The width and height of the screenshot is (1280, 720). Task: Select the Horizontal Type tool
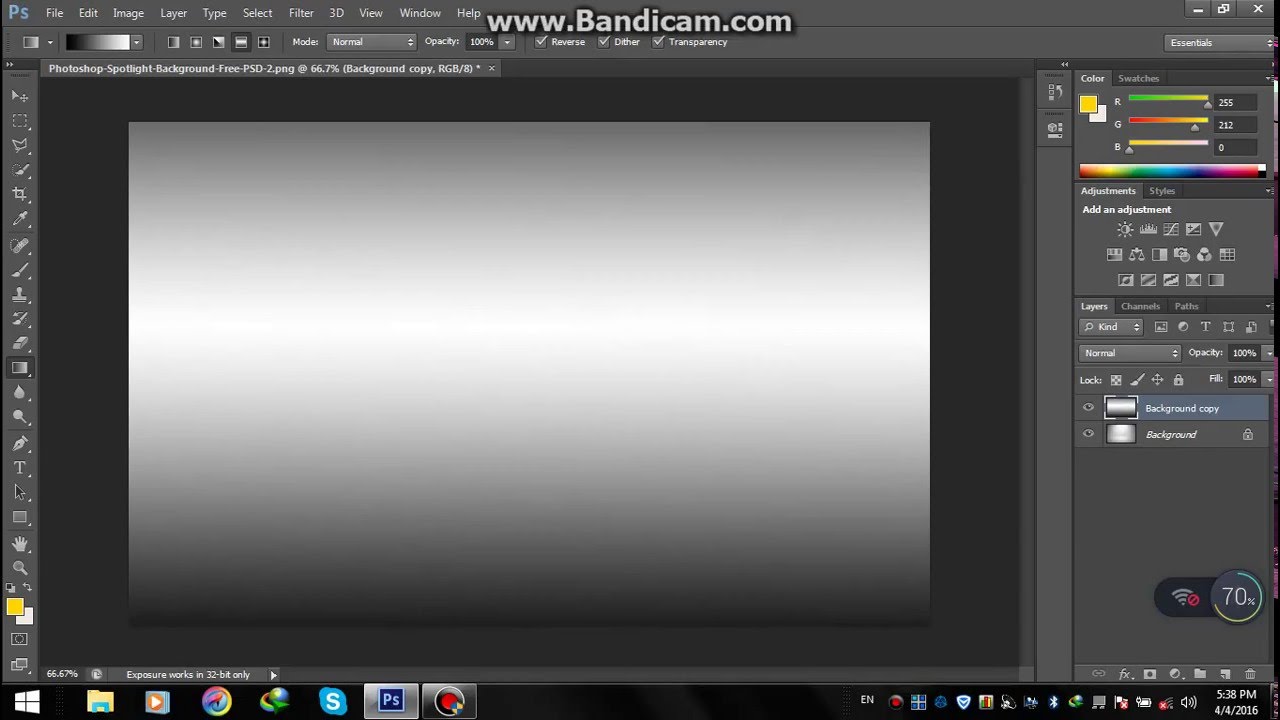point(18,467)
